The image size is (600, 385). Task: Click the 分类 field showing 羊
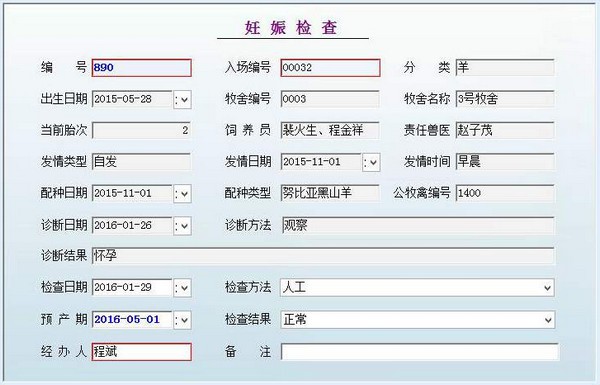(505, 68)
